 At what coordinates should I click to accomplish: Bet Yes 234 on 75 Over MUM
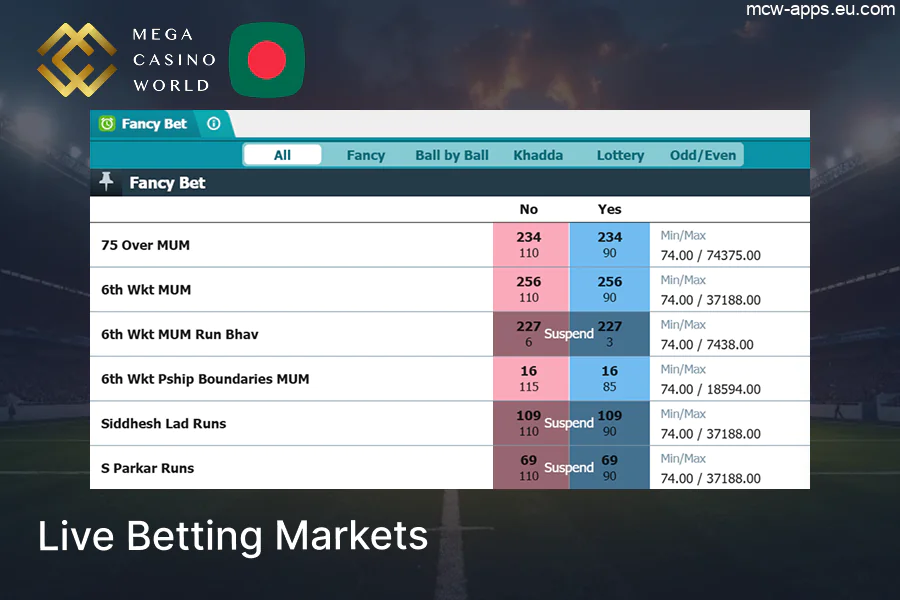click(x=610, y=245)
